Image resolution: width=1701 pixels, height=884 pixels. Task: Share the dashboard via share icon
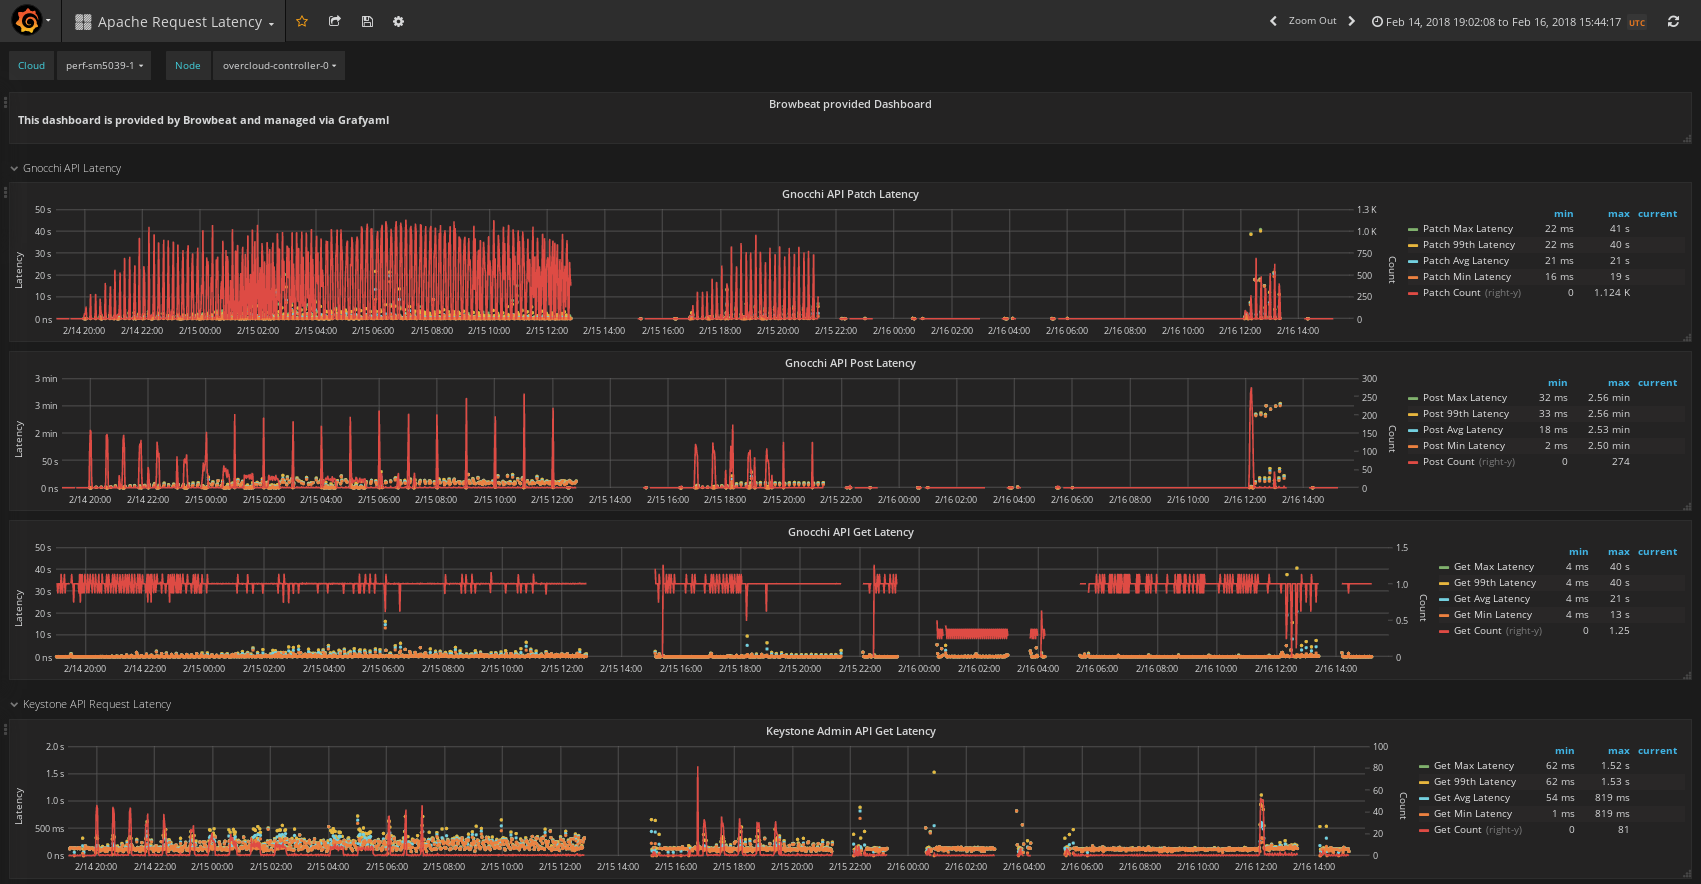tap(335, 21)
